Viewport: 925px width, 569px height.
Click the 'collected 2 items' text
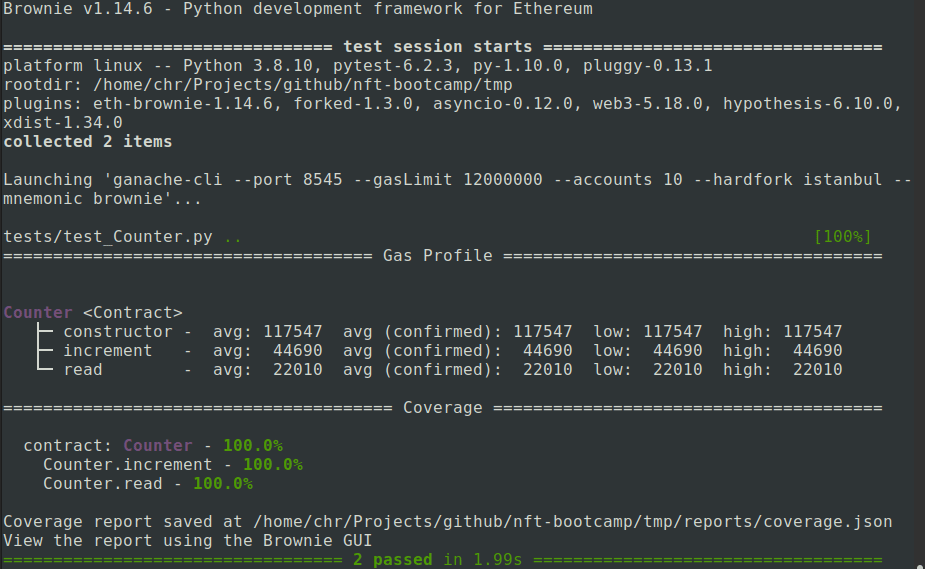[87, 142]
